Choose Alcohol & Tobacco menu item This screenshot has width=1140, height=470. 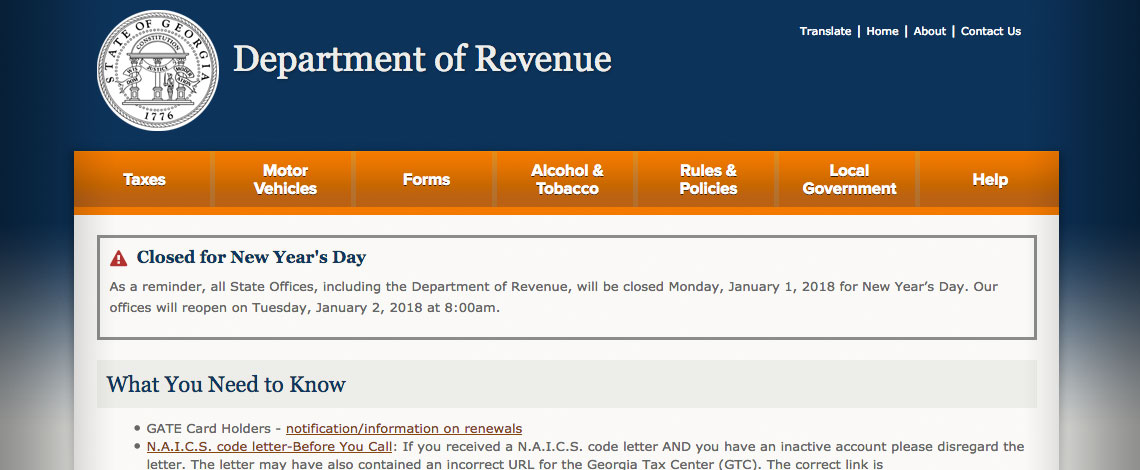click(x=567, y=180)
